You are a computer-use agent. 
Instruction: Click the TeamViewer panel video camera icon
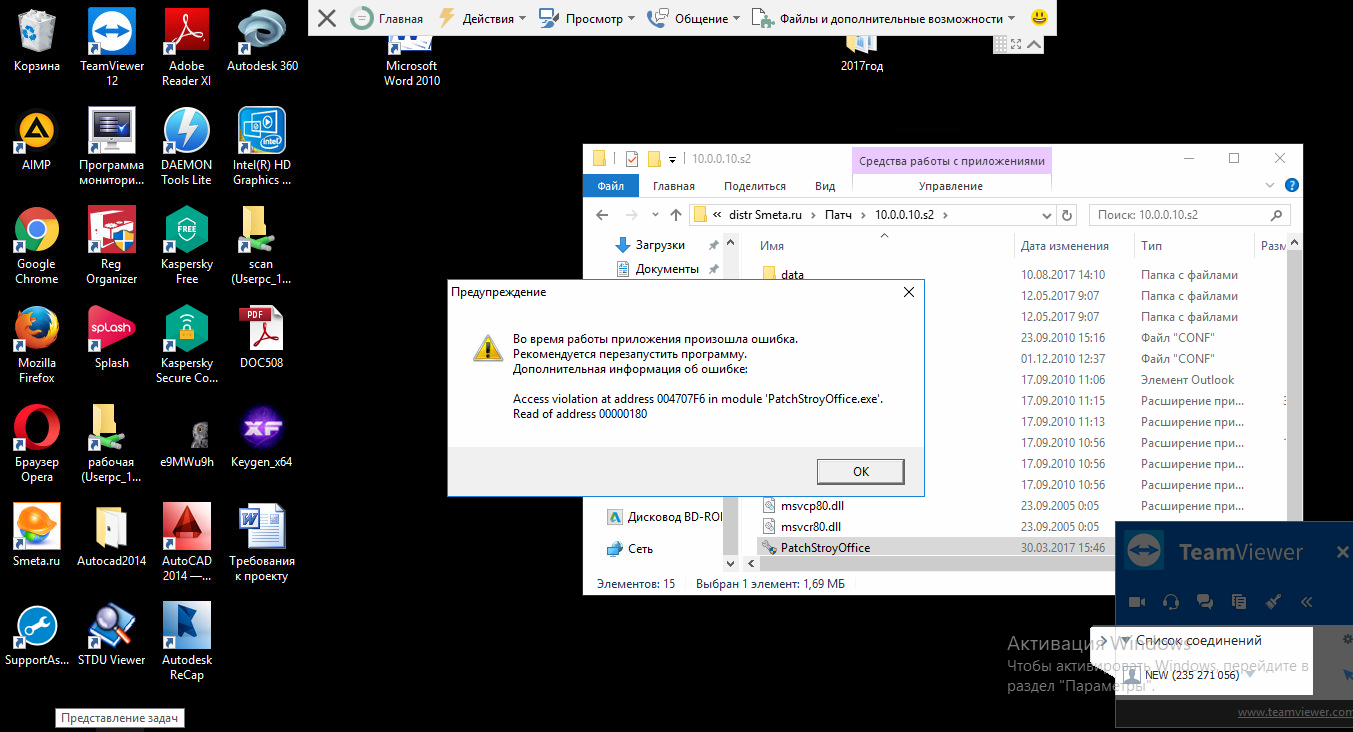pos(1137,602)
